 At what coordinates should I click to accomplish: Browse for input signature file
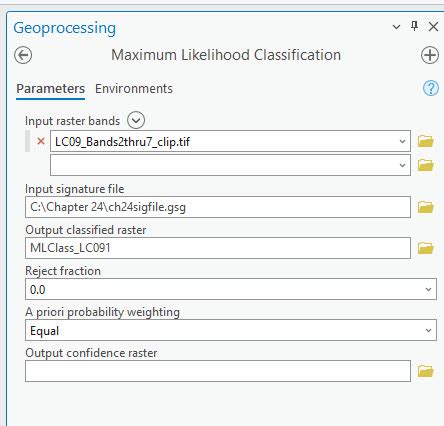coord(426,207)
